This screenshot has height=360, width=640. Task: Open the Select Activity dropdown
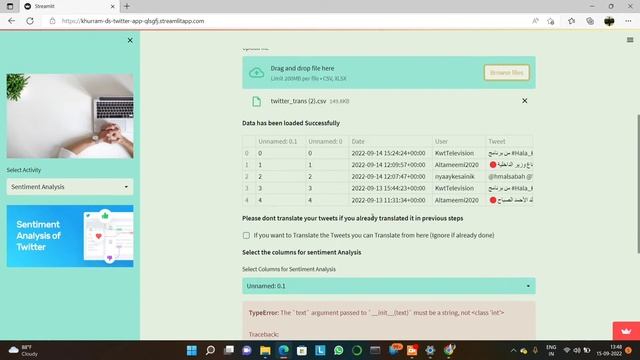[70, 187]
